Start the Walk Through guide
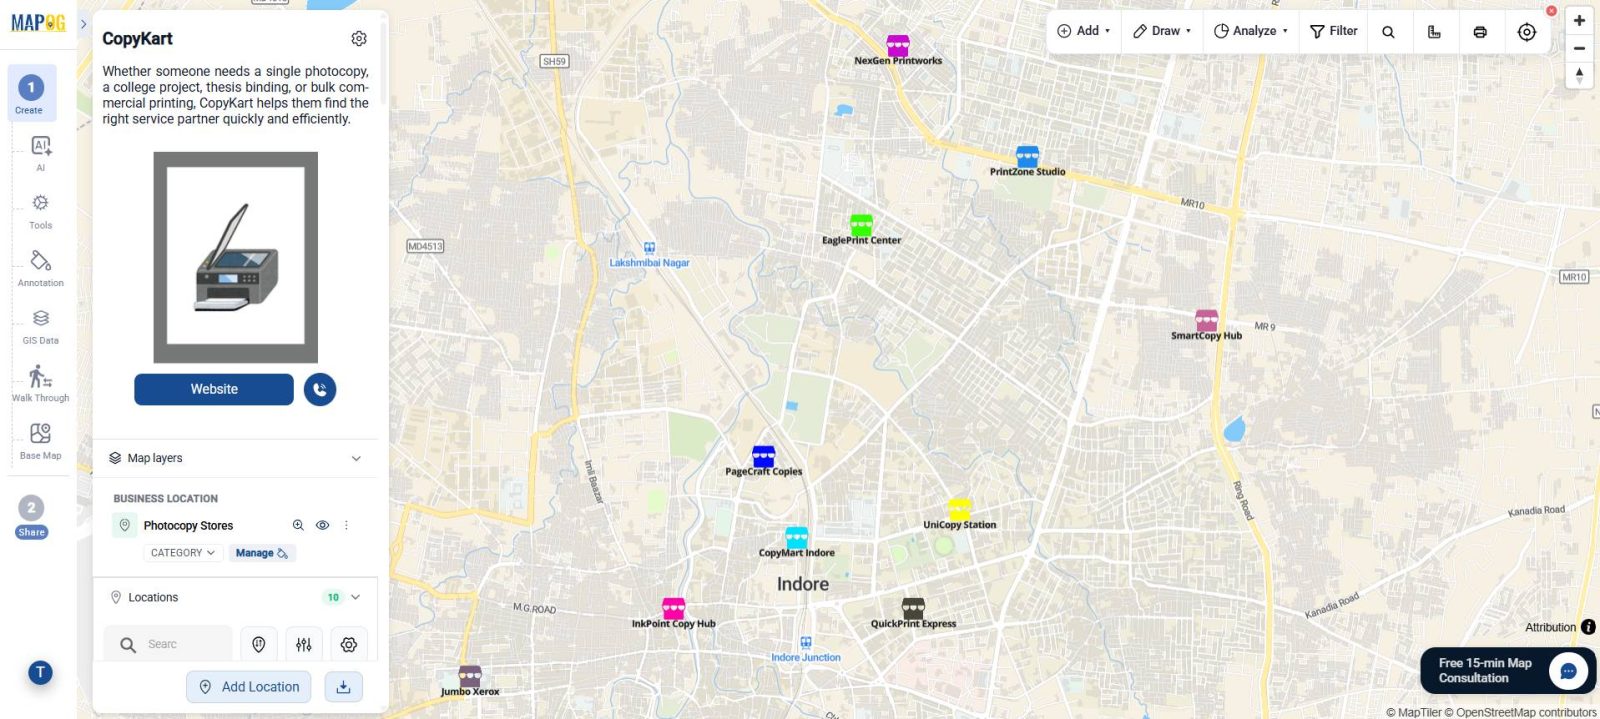Screen dimensions: 1600x719 pos(41,383)
